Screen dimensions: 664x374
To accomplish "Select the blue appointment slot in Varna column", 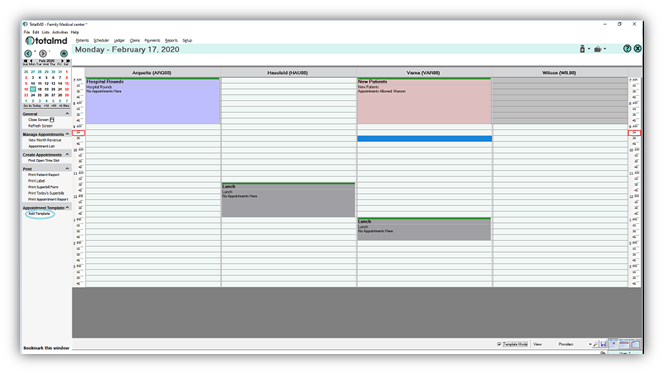I will coord(424,139).
